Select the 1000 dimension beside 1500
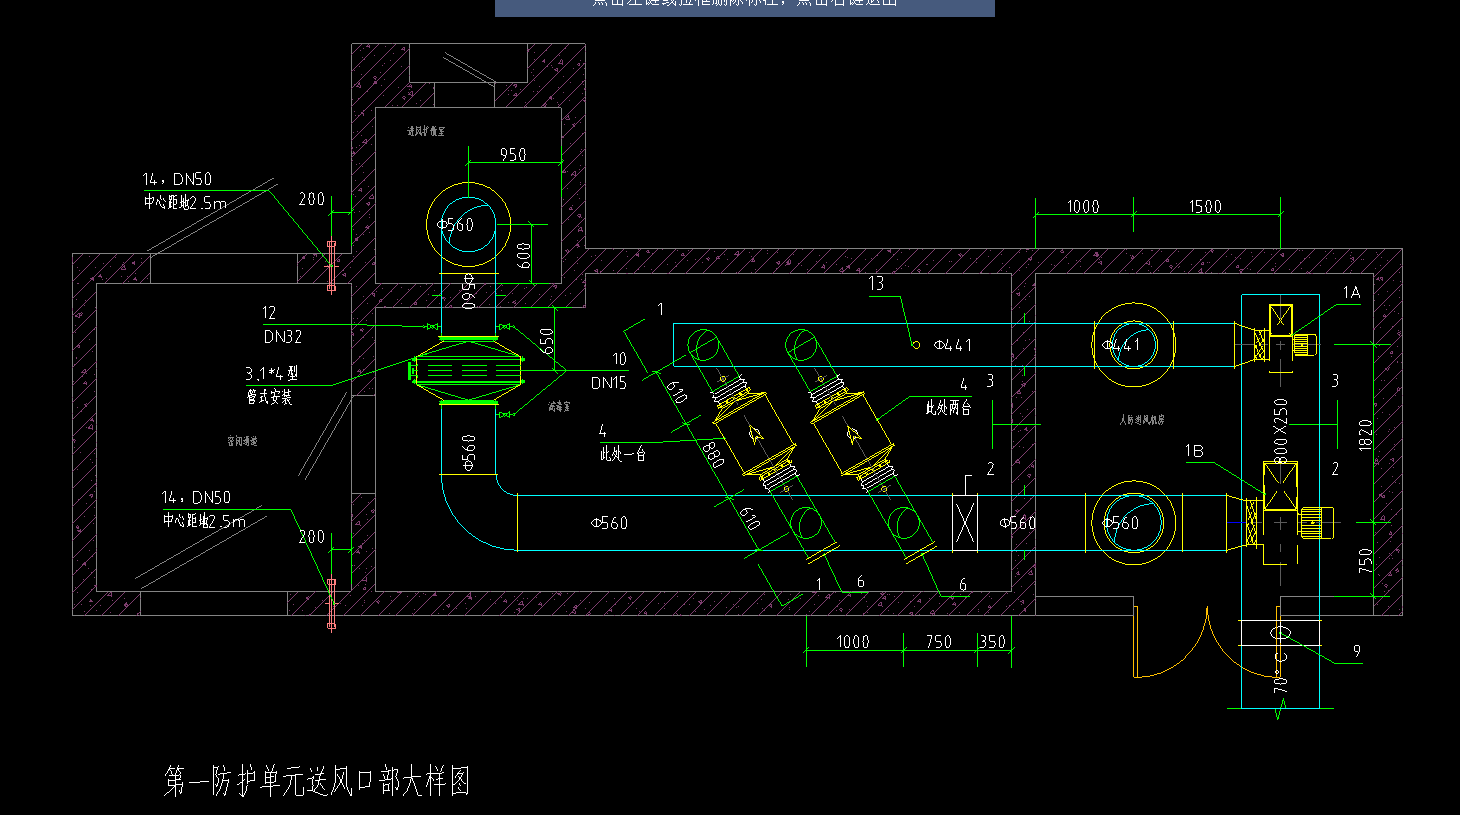The height and width of the screenshot is (815, 1460). [x=1083, y=207]
